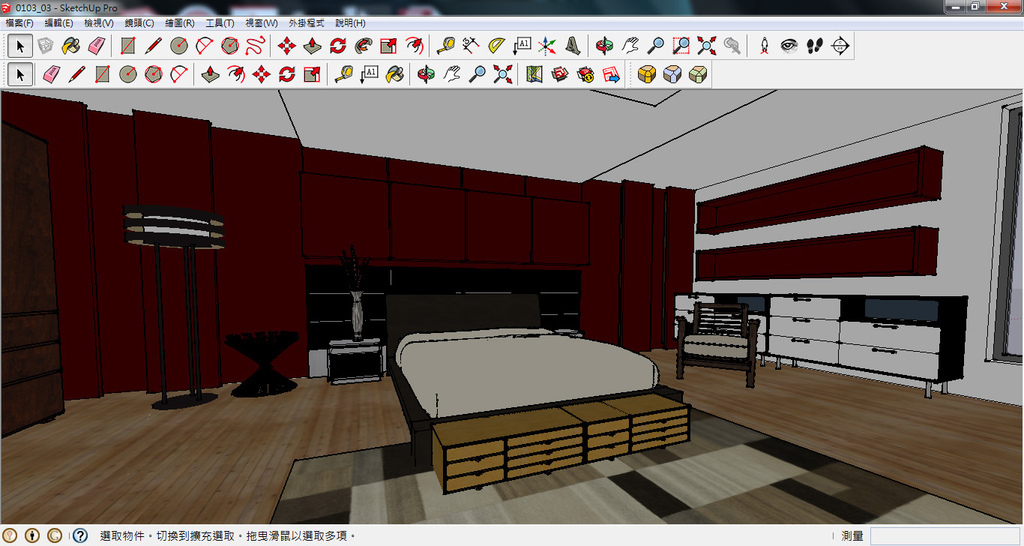The width and height of the screenshot is (1024, 546).
Task: Select the Protractor tool
Action: pyautogui.click(x=496, y=46)
